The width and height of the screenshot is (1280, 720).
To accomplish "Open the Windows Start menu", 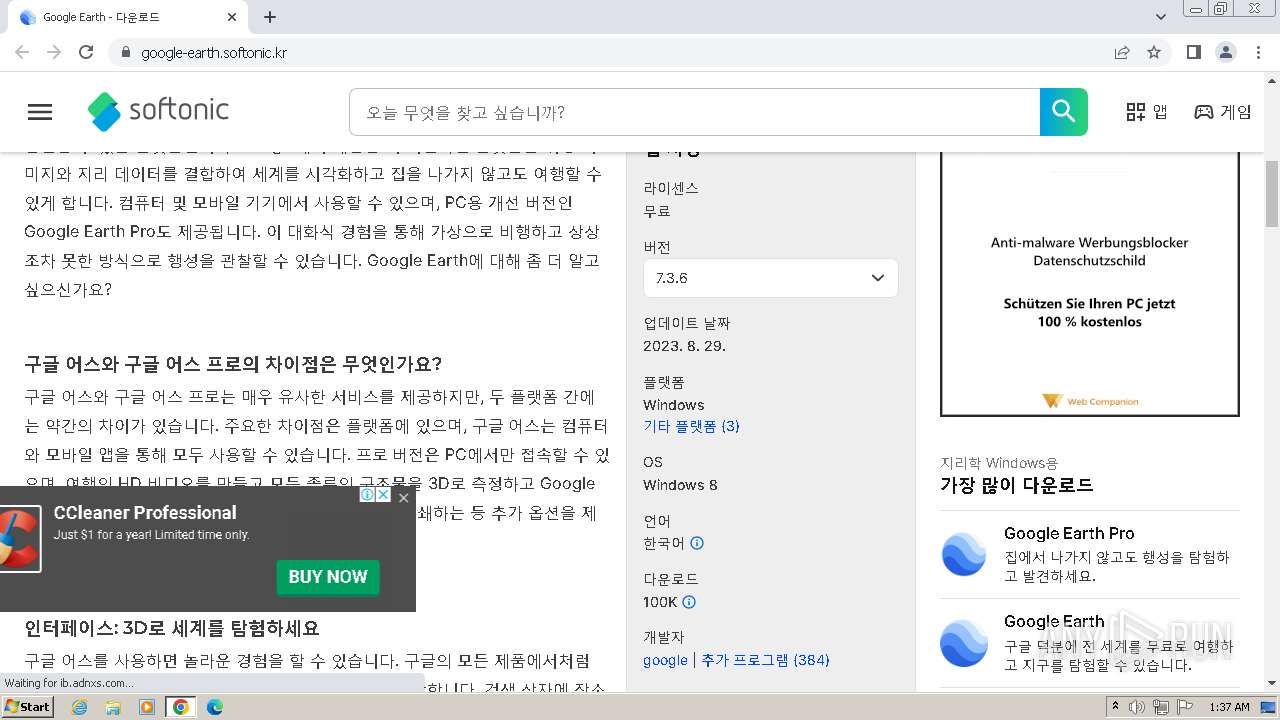I will tap(28, 706).
